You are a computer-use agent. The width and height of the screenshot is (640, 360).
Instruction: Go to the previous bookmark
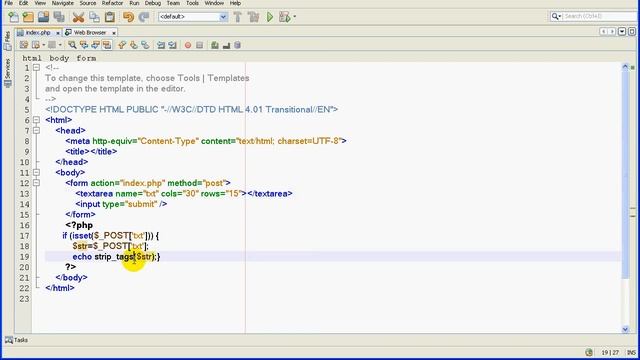pos(122,45)
